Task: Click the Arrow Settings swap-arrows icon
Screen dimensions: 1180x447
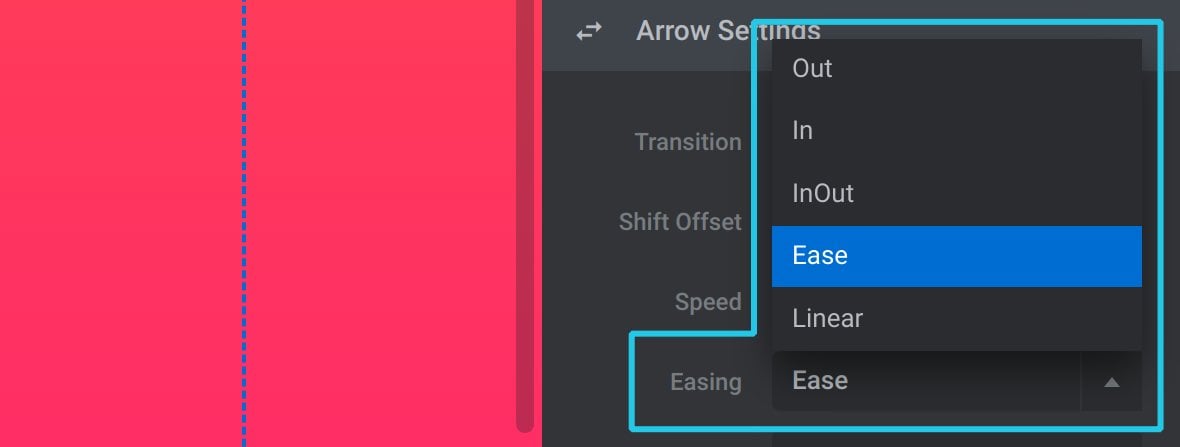Action: (x=588, y=32)
